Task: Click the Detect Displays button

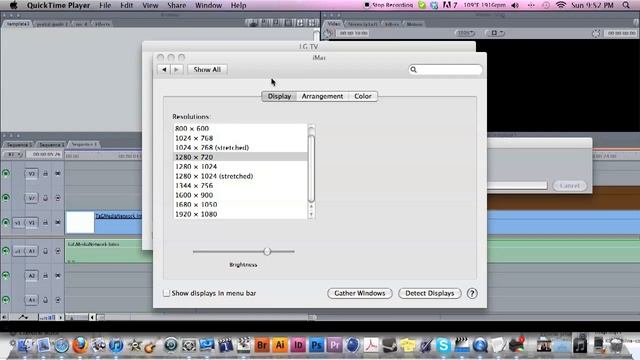Action: coord(429,293)
